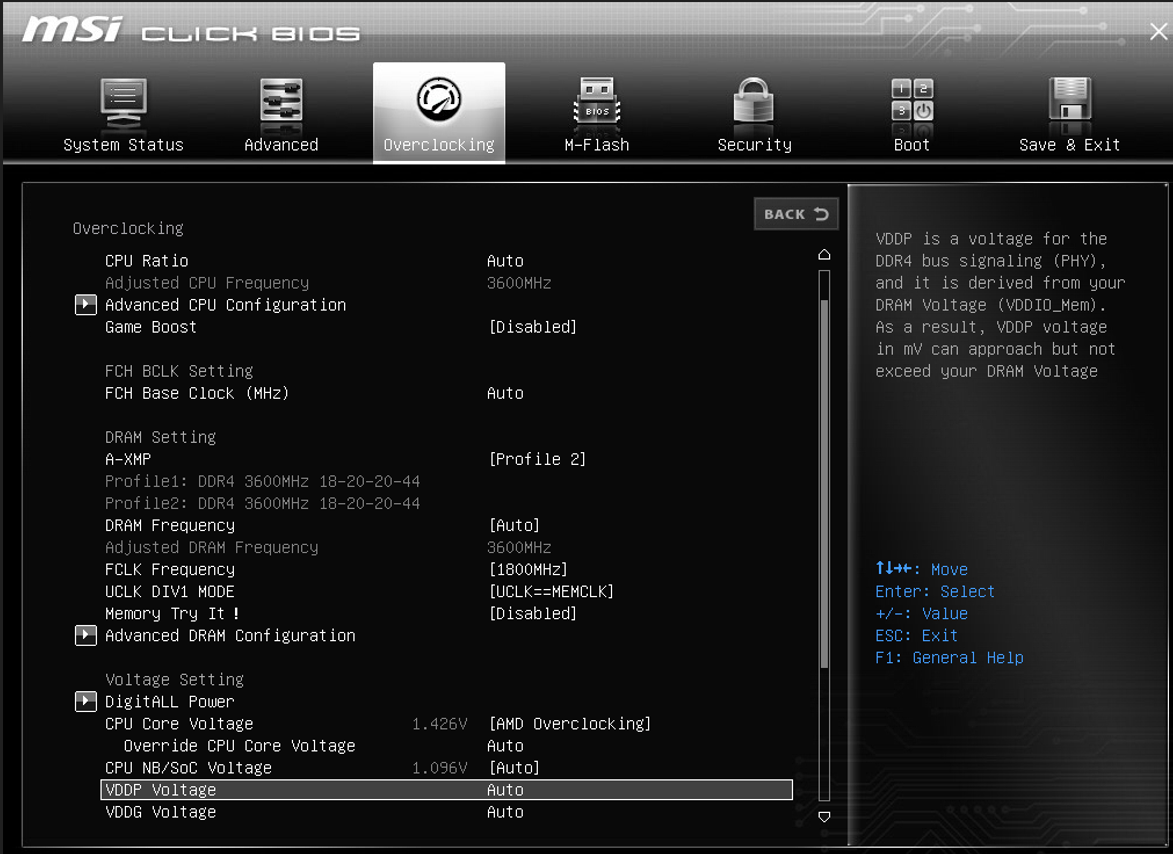Select Overclocking gauge icon
Viewport: 1173px width, 854px height.
pos(439,99)
